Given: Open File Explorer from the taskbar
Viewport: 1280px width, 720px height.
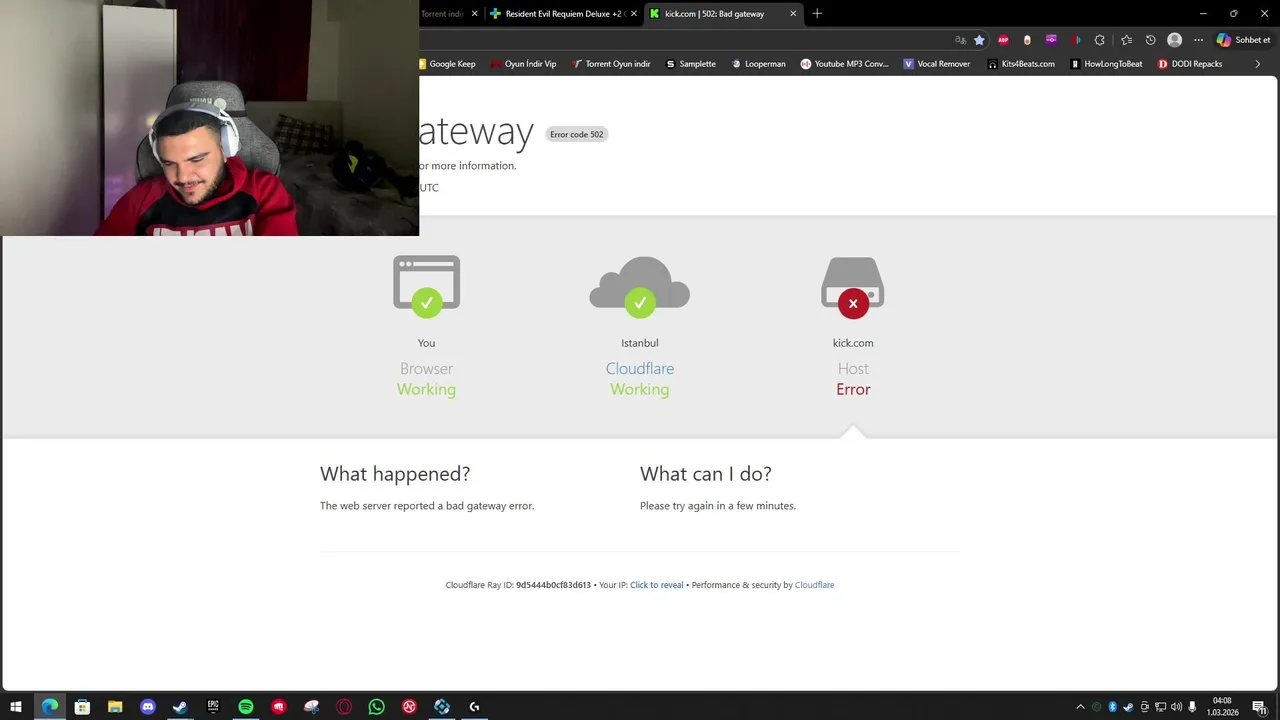Looking at the screenshot, I should (x=115, y=707).
